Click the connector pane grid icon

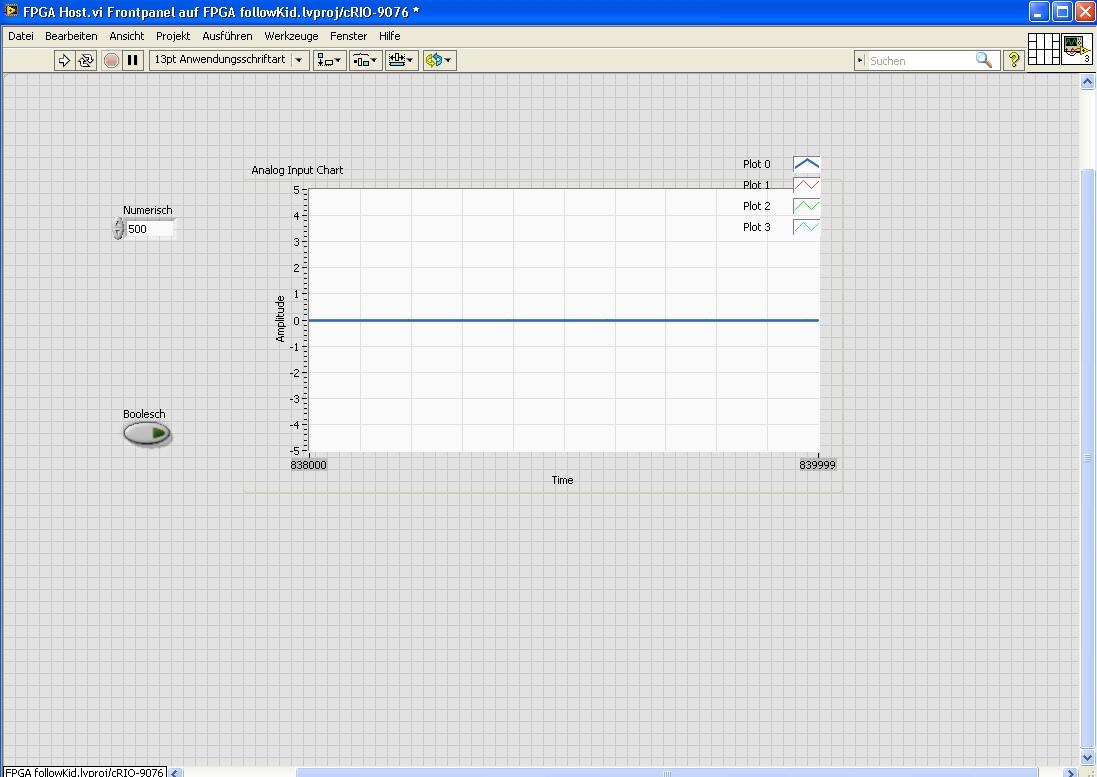(x=1043, y=49)
